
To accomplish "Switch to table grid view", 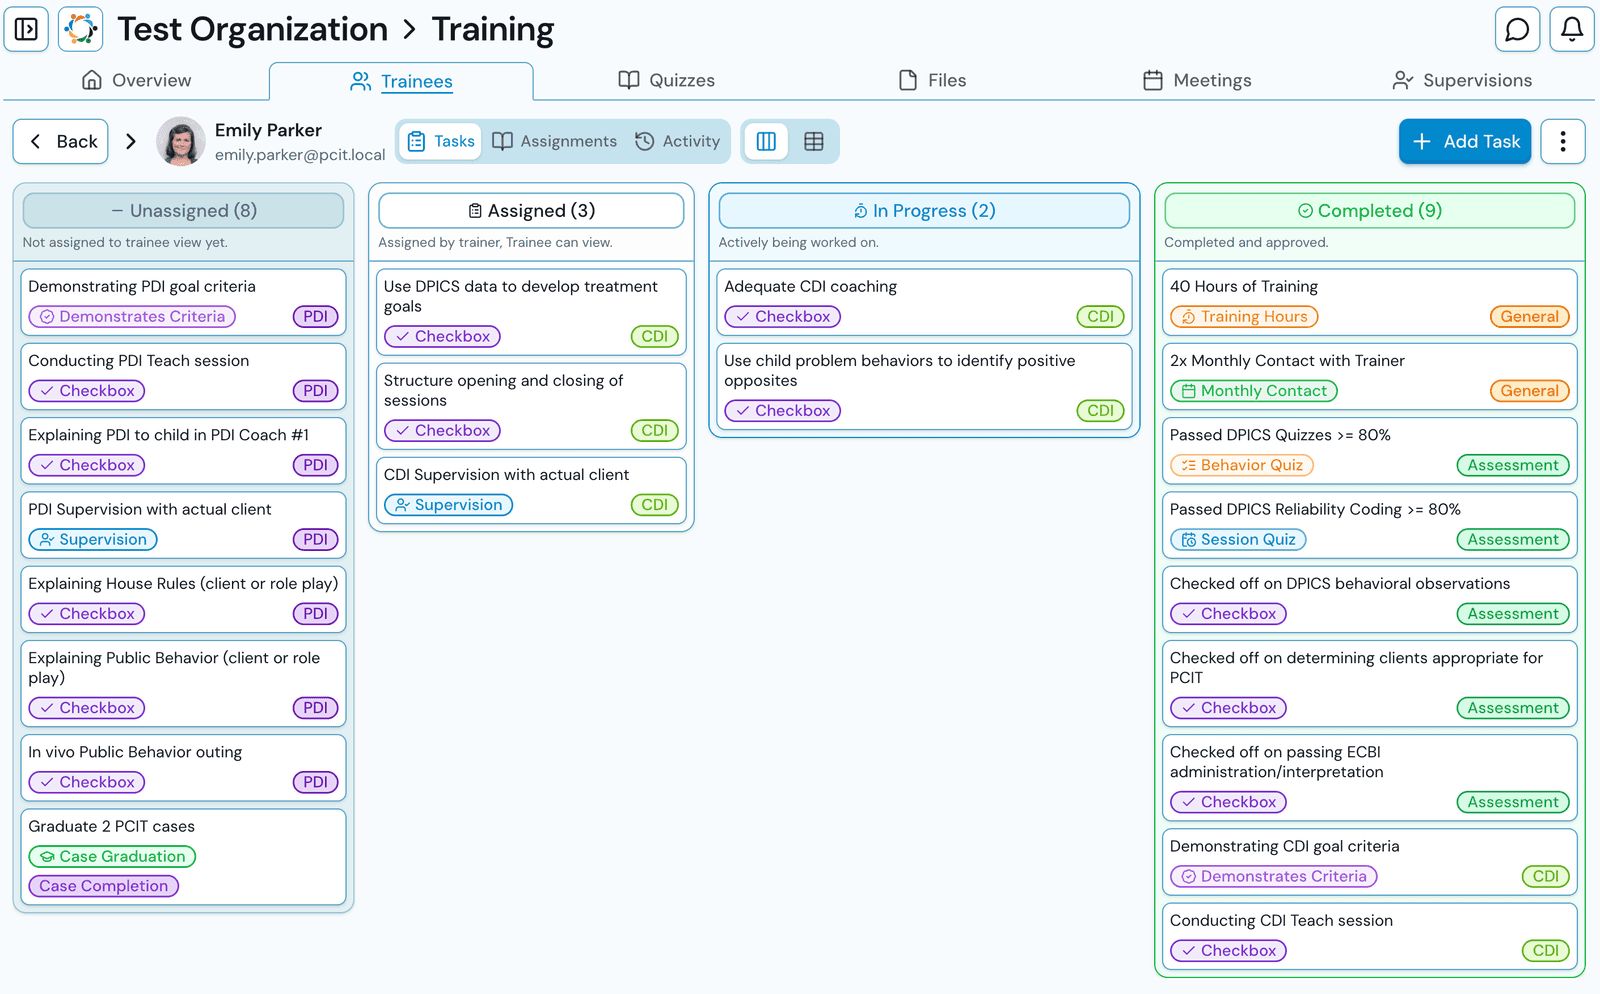I will pyautogui.click(x=814, y=141).
